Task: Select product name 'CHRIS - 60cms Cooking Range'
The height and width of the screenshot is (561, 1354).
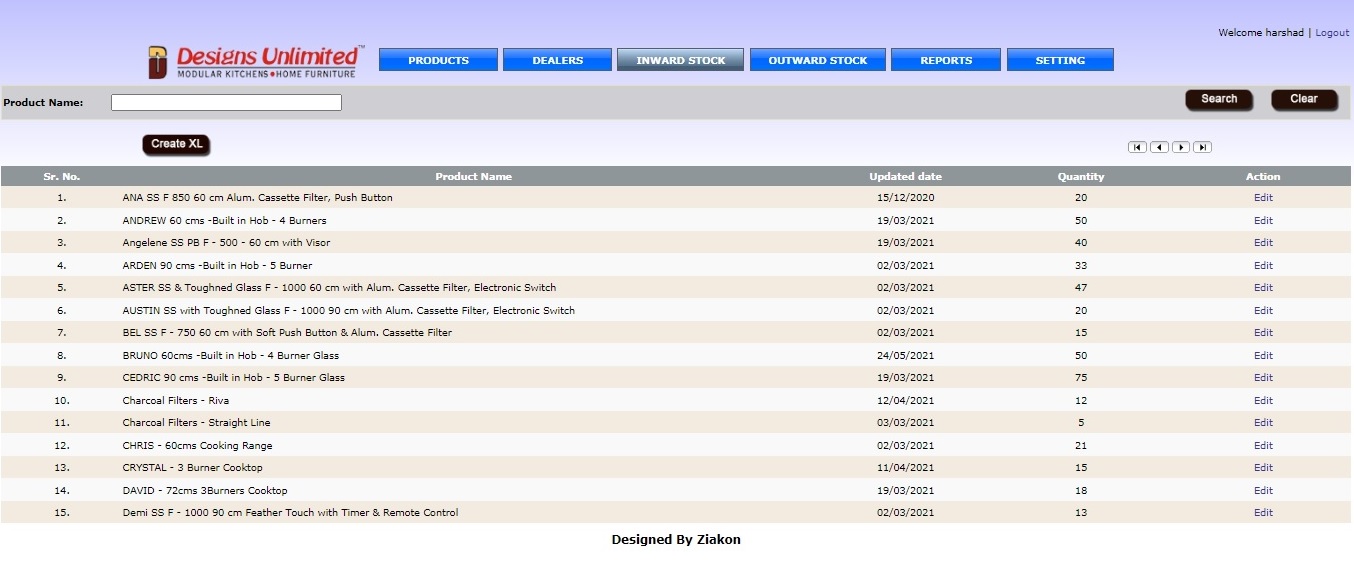Action: tap(198, 445)
